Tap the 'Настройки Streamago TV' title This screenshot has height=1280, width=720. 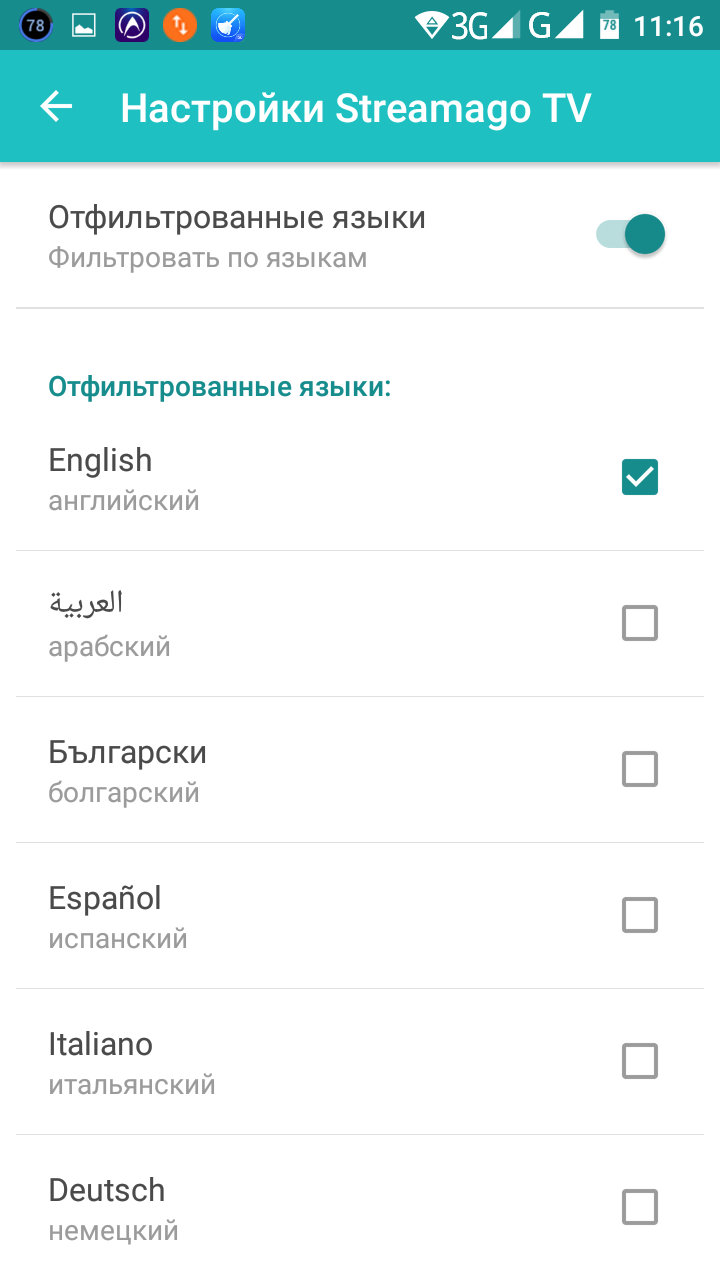pos(355,108)
